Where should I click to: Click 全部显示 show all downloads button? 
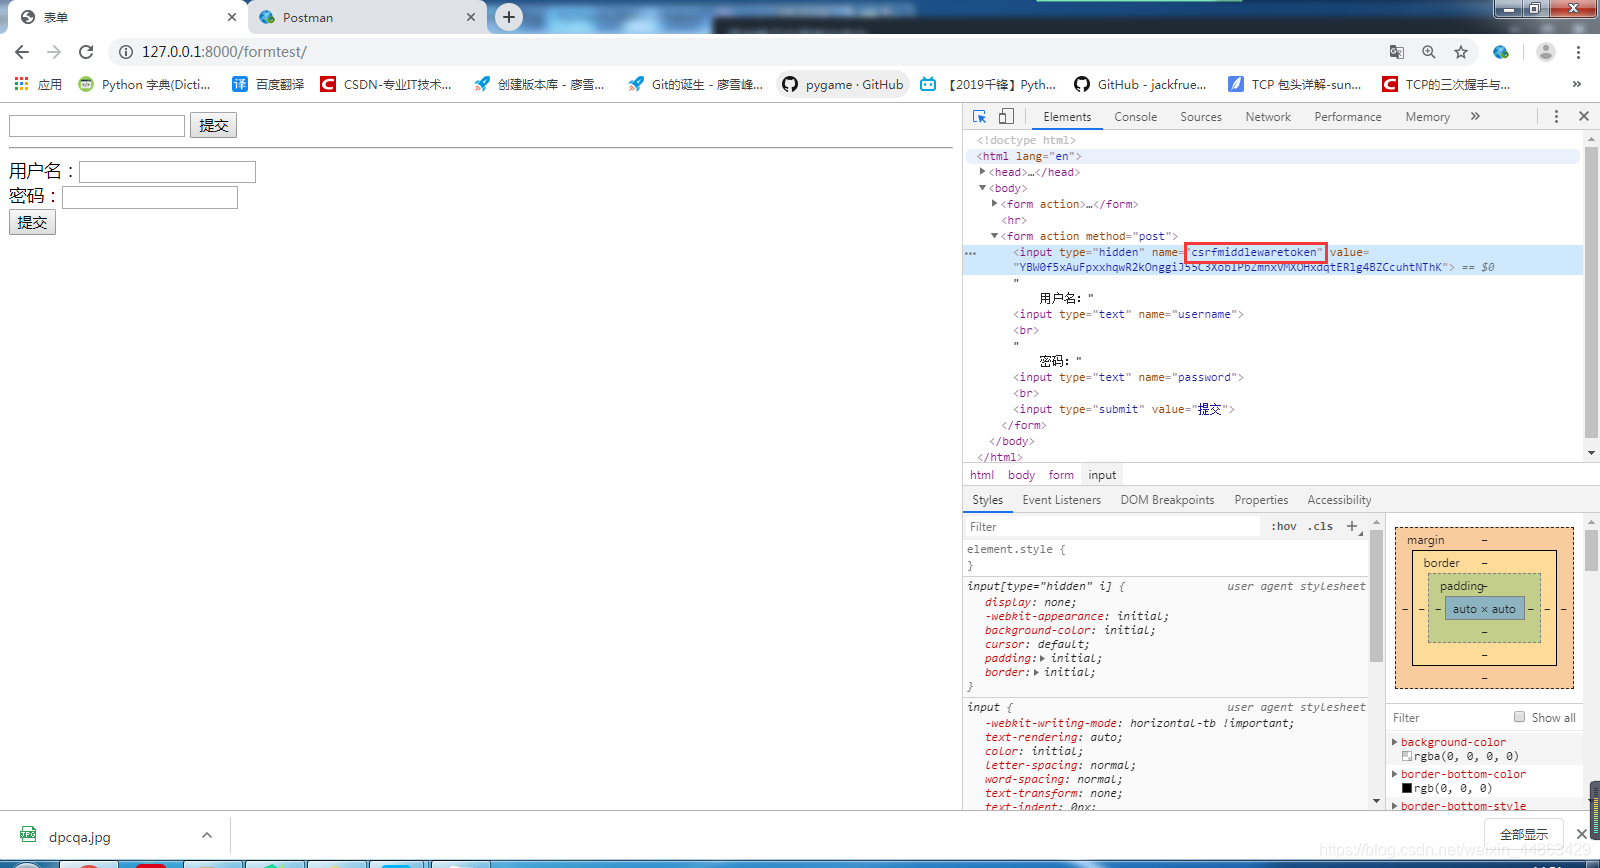1524,834
